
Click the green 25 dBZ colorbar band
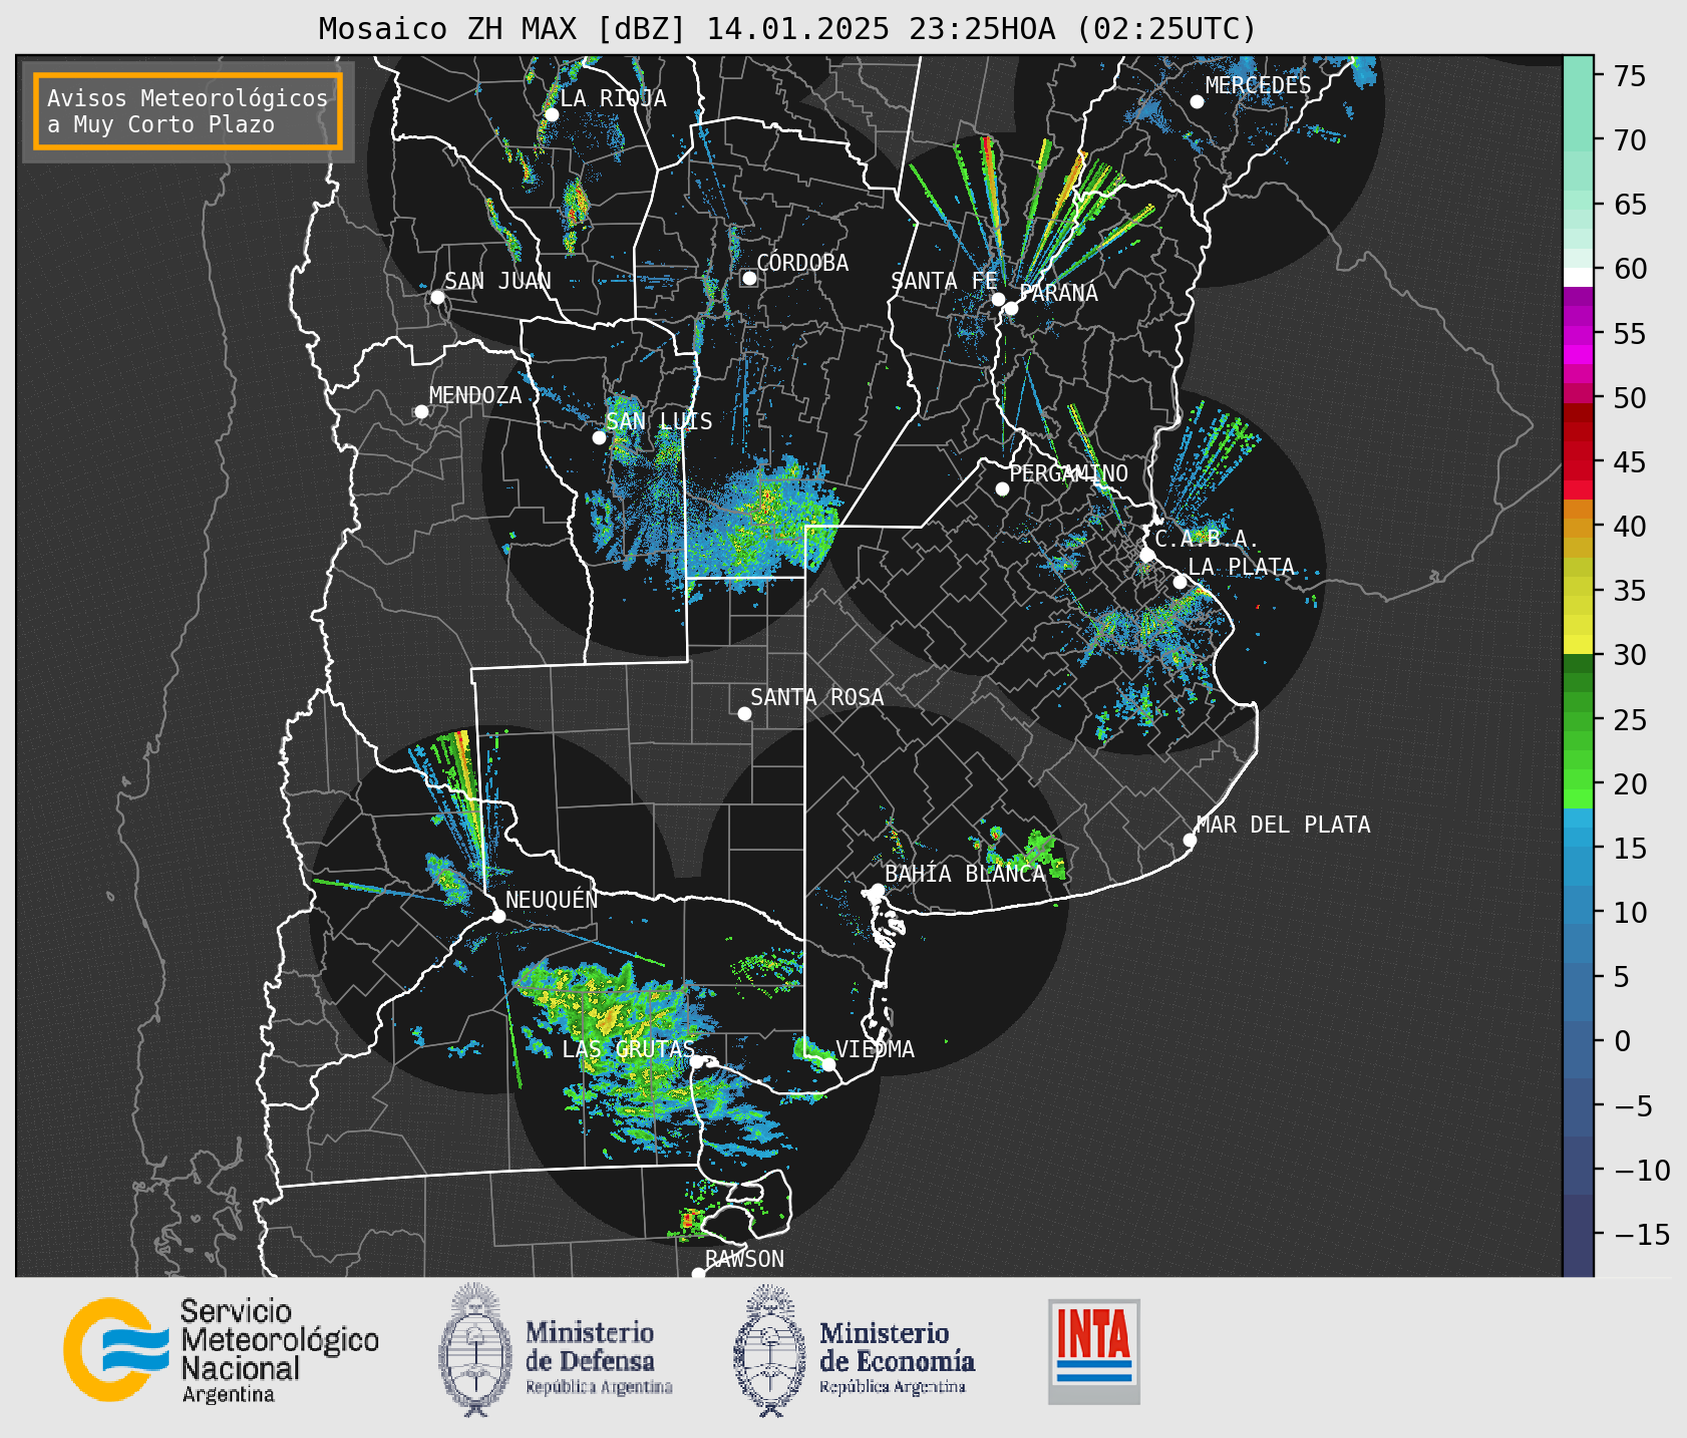[1578, 720]
